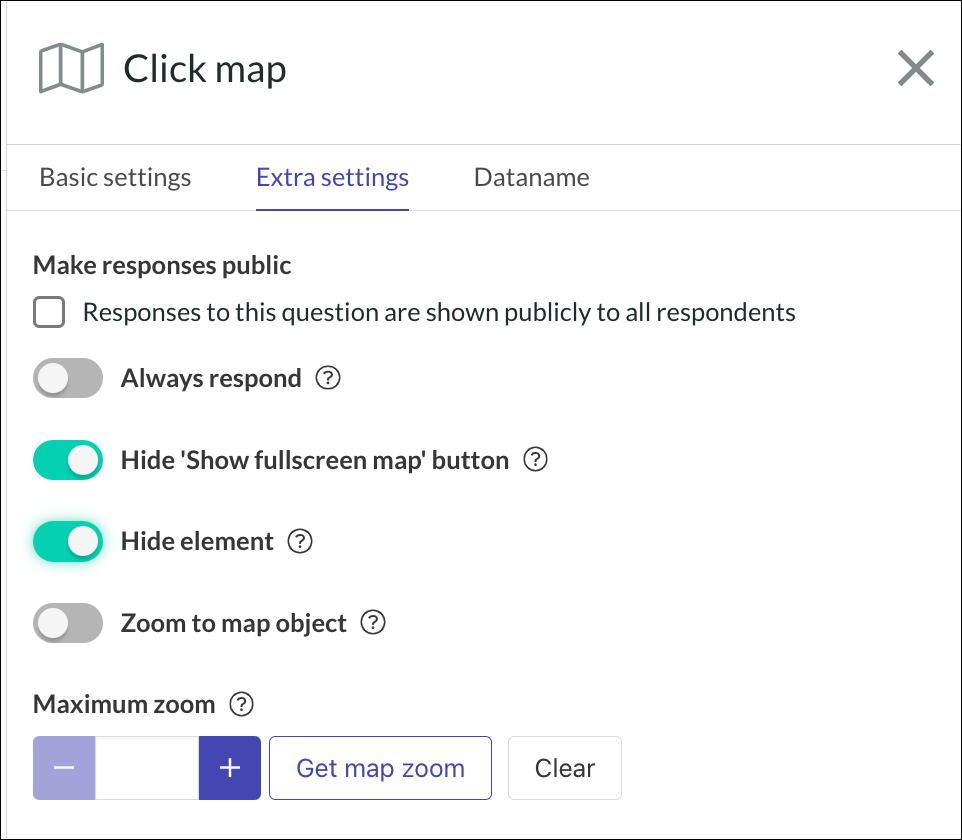Image resolution: width=962 pixels, height=840 pixels.
Task: Click the map icon in the dialog header
Action: [x=69, y=67]
